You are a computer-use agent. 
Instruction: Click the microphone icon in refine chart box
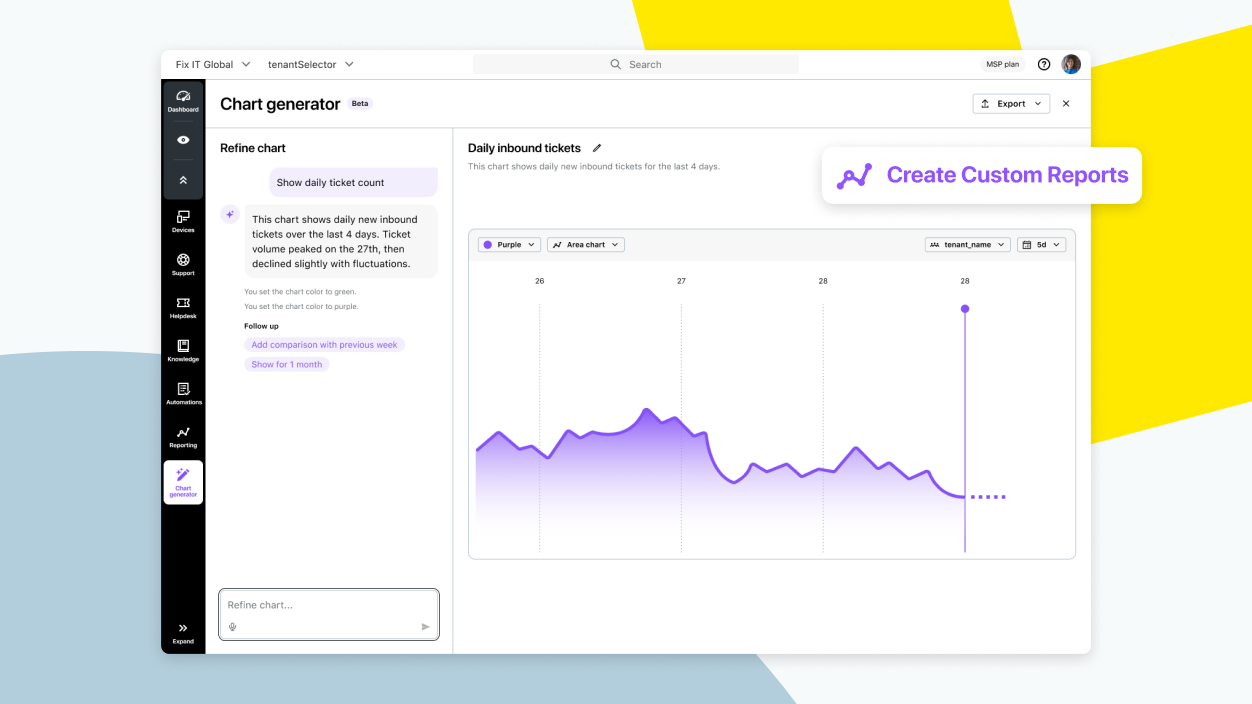coord(232,627)
